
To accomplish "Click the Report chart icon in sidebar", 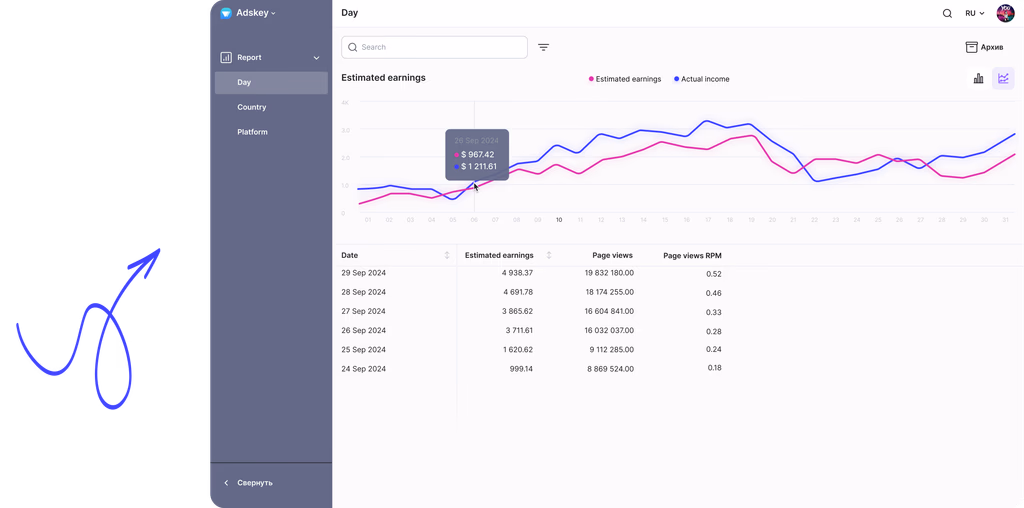I will click(x=226, y=57).
